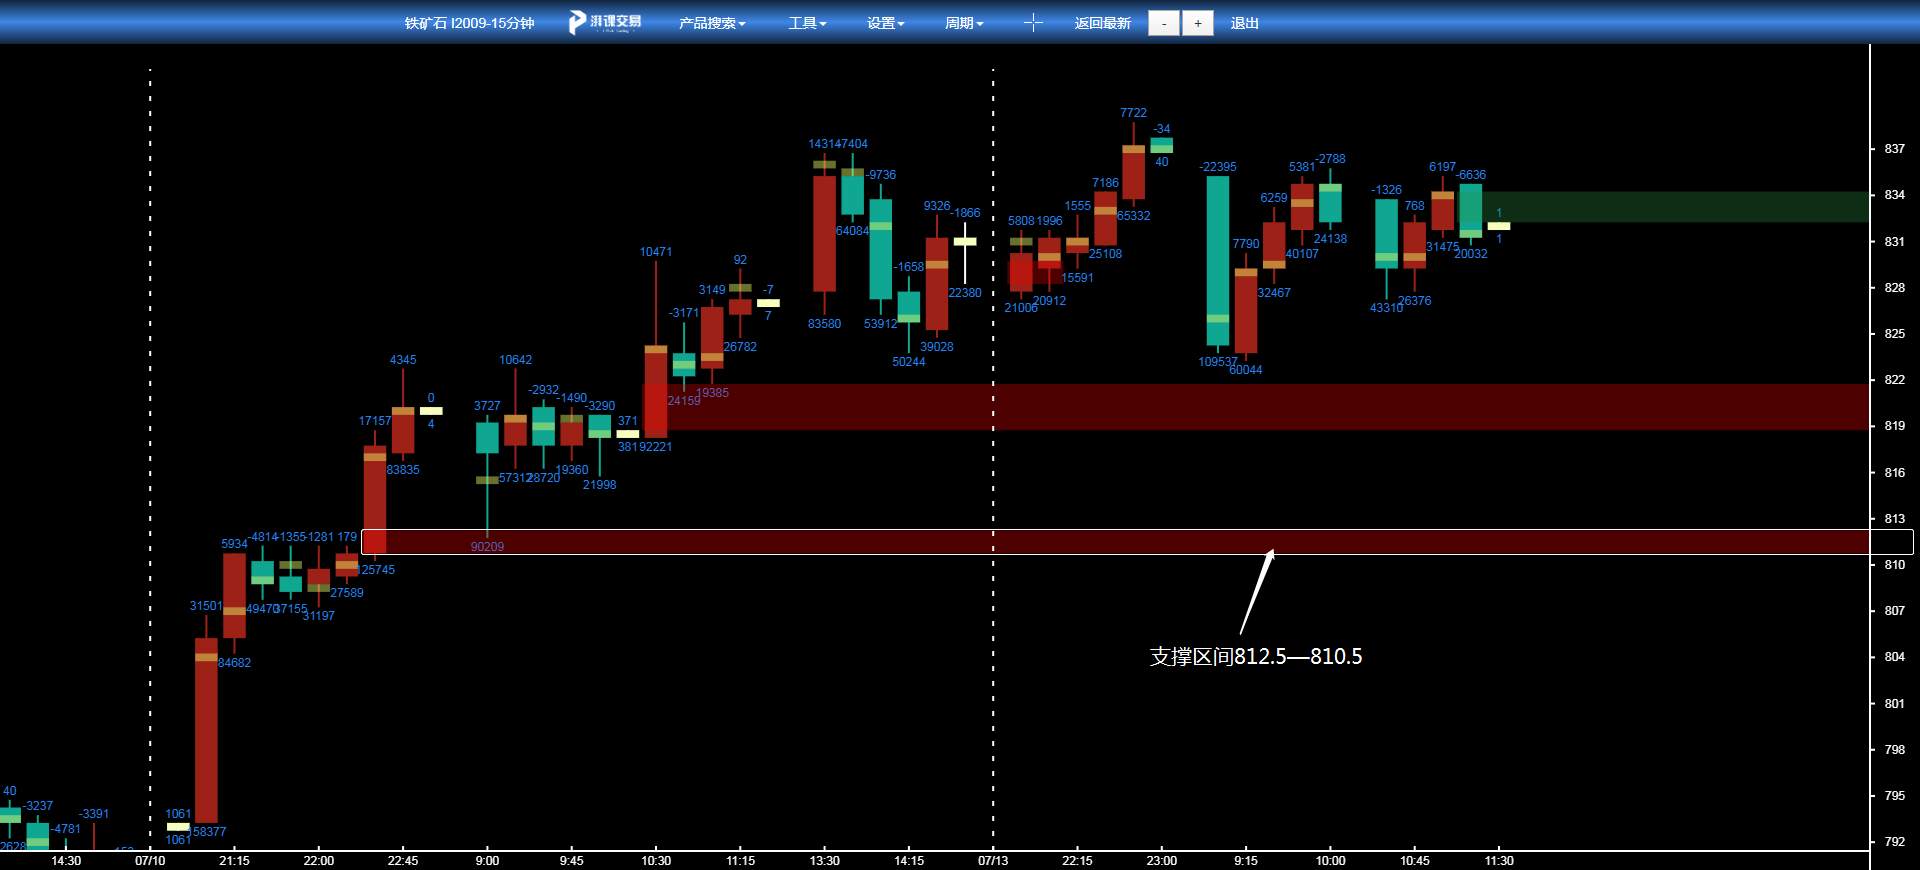Activate the crosshair cursor tool
The height and width of the screenshot is (870, 1920).
point(1033,23)
